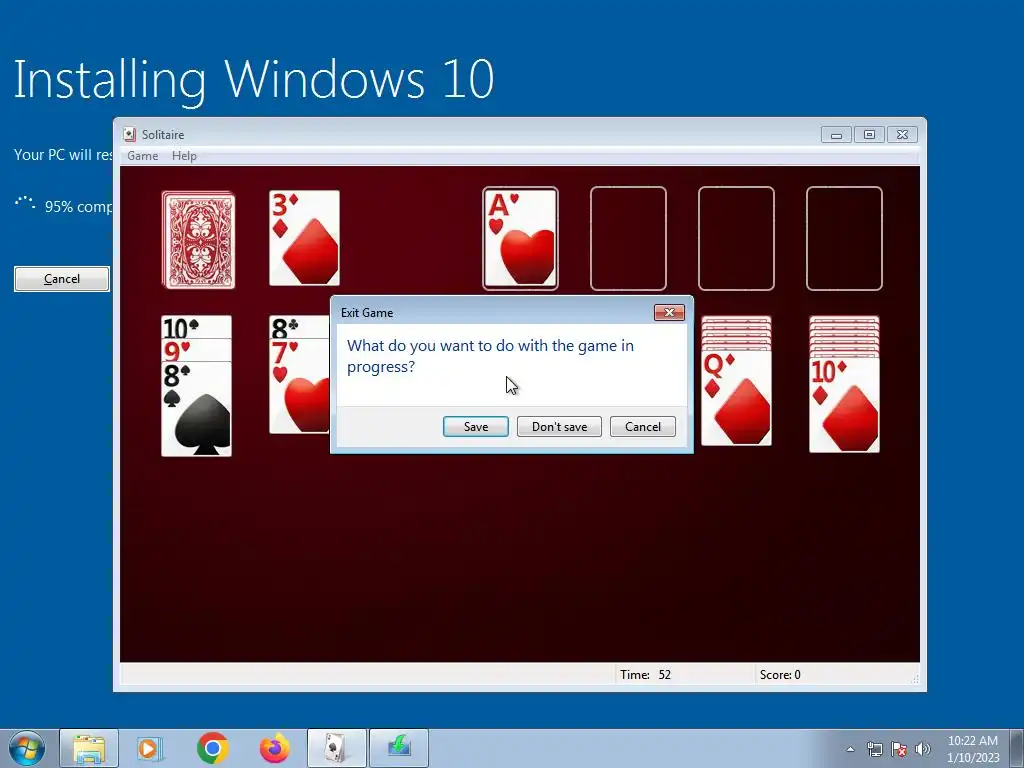Launch Windows Media Player from taskbar
The height and width of the screenshot is (768, 1024).
tap(150, 748)
